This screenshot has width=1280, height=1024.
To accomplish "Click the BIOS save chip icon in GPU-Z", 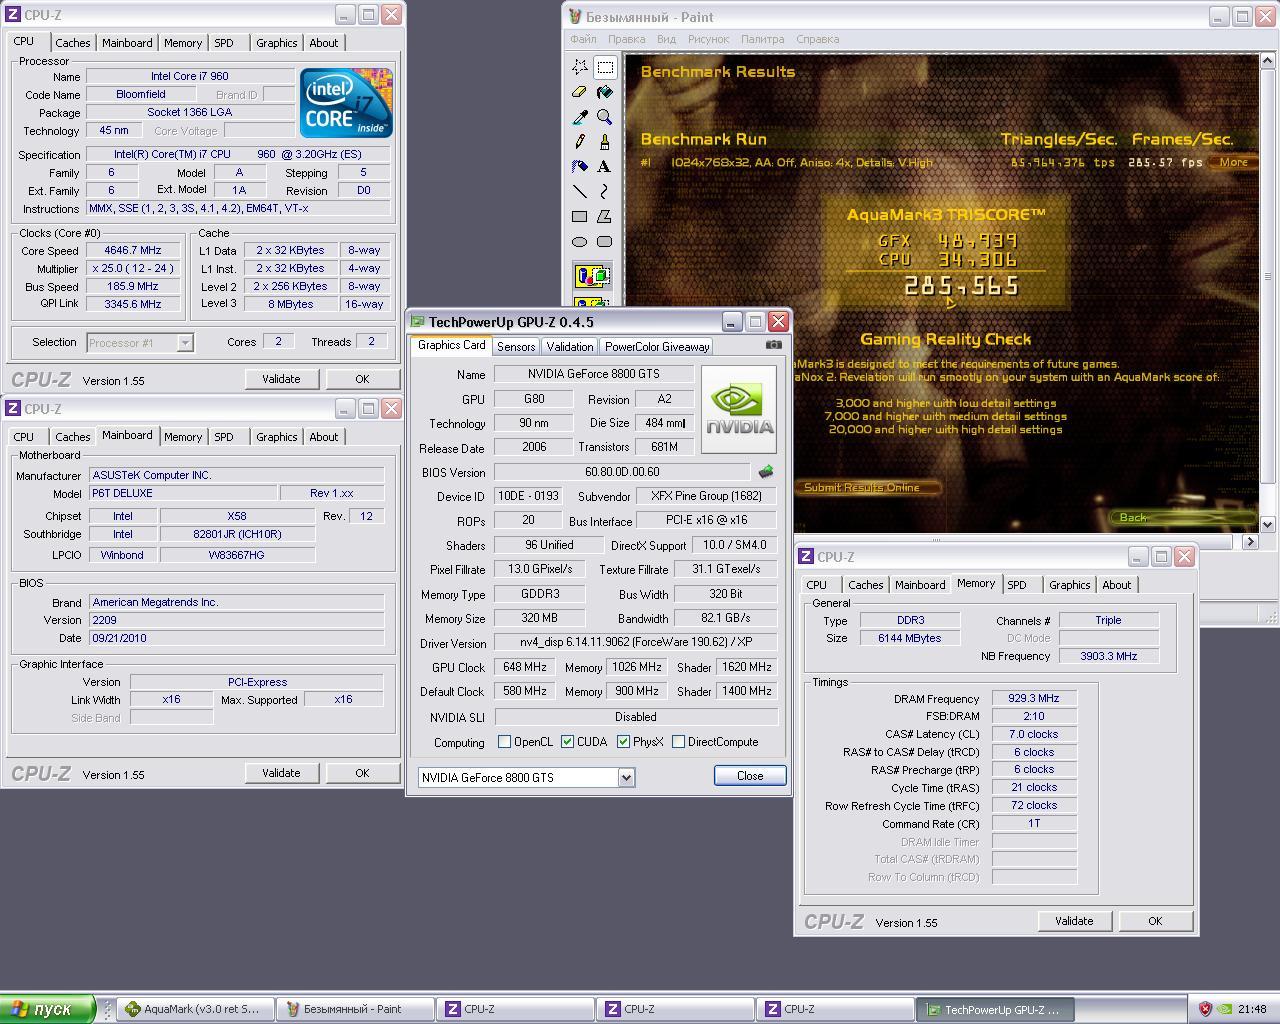I will (766, 472).
